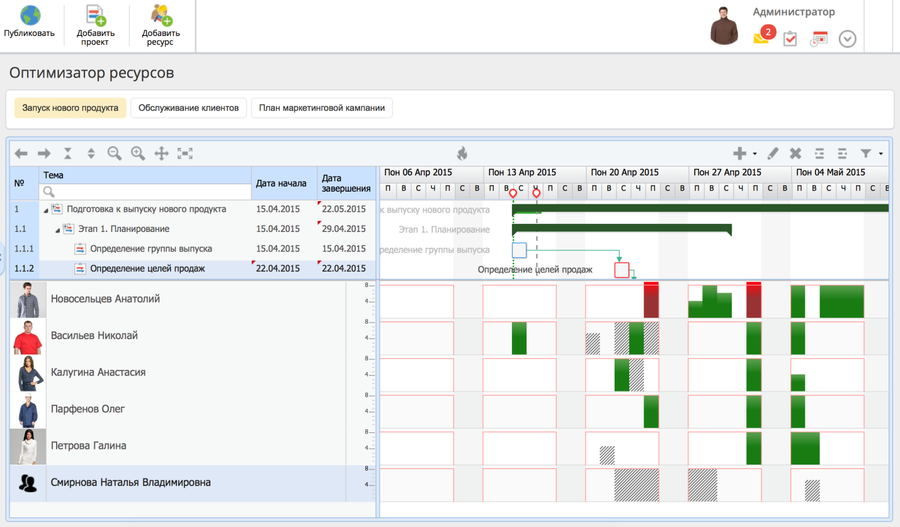This screenshot has height=527, width=900.
Task: Switch to 'Обслуживание клиентов' tab
Action: click(x=189, y=108)
